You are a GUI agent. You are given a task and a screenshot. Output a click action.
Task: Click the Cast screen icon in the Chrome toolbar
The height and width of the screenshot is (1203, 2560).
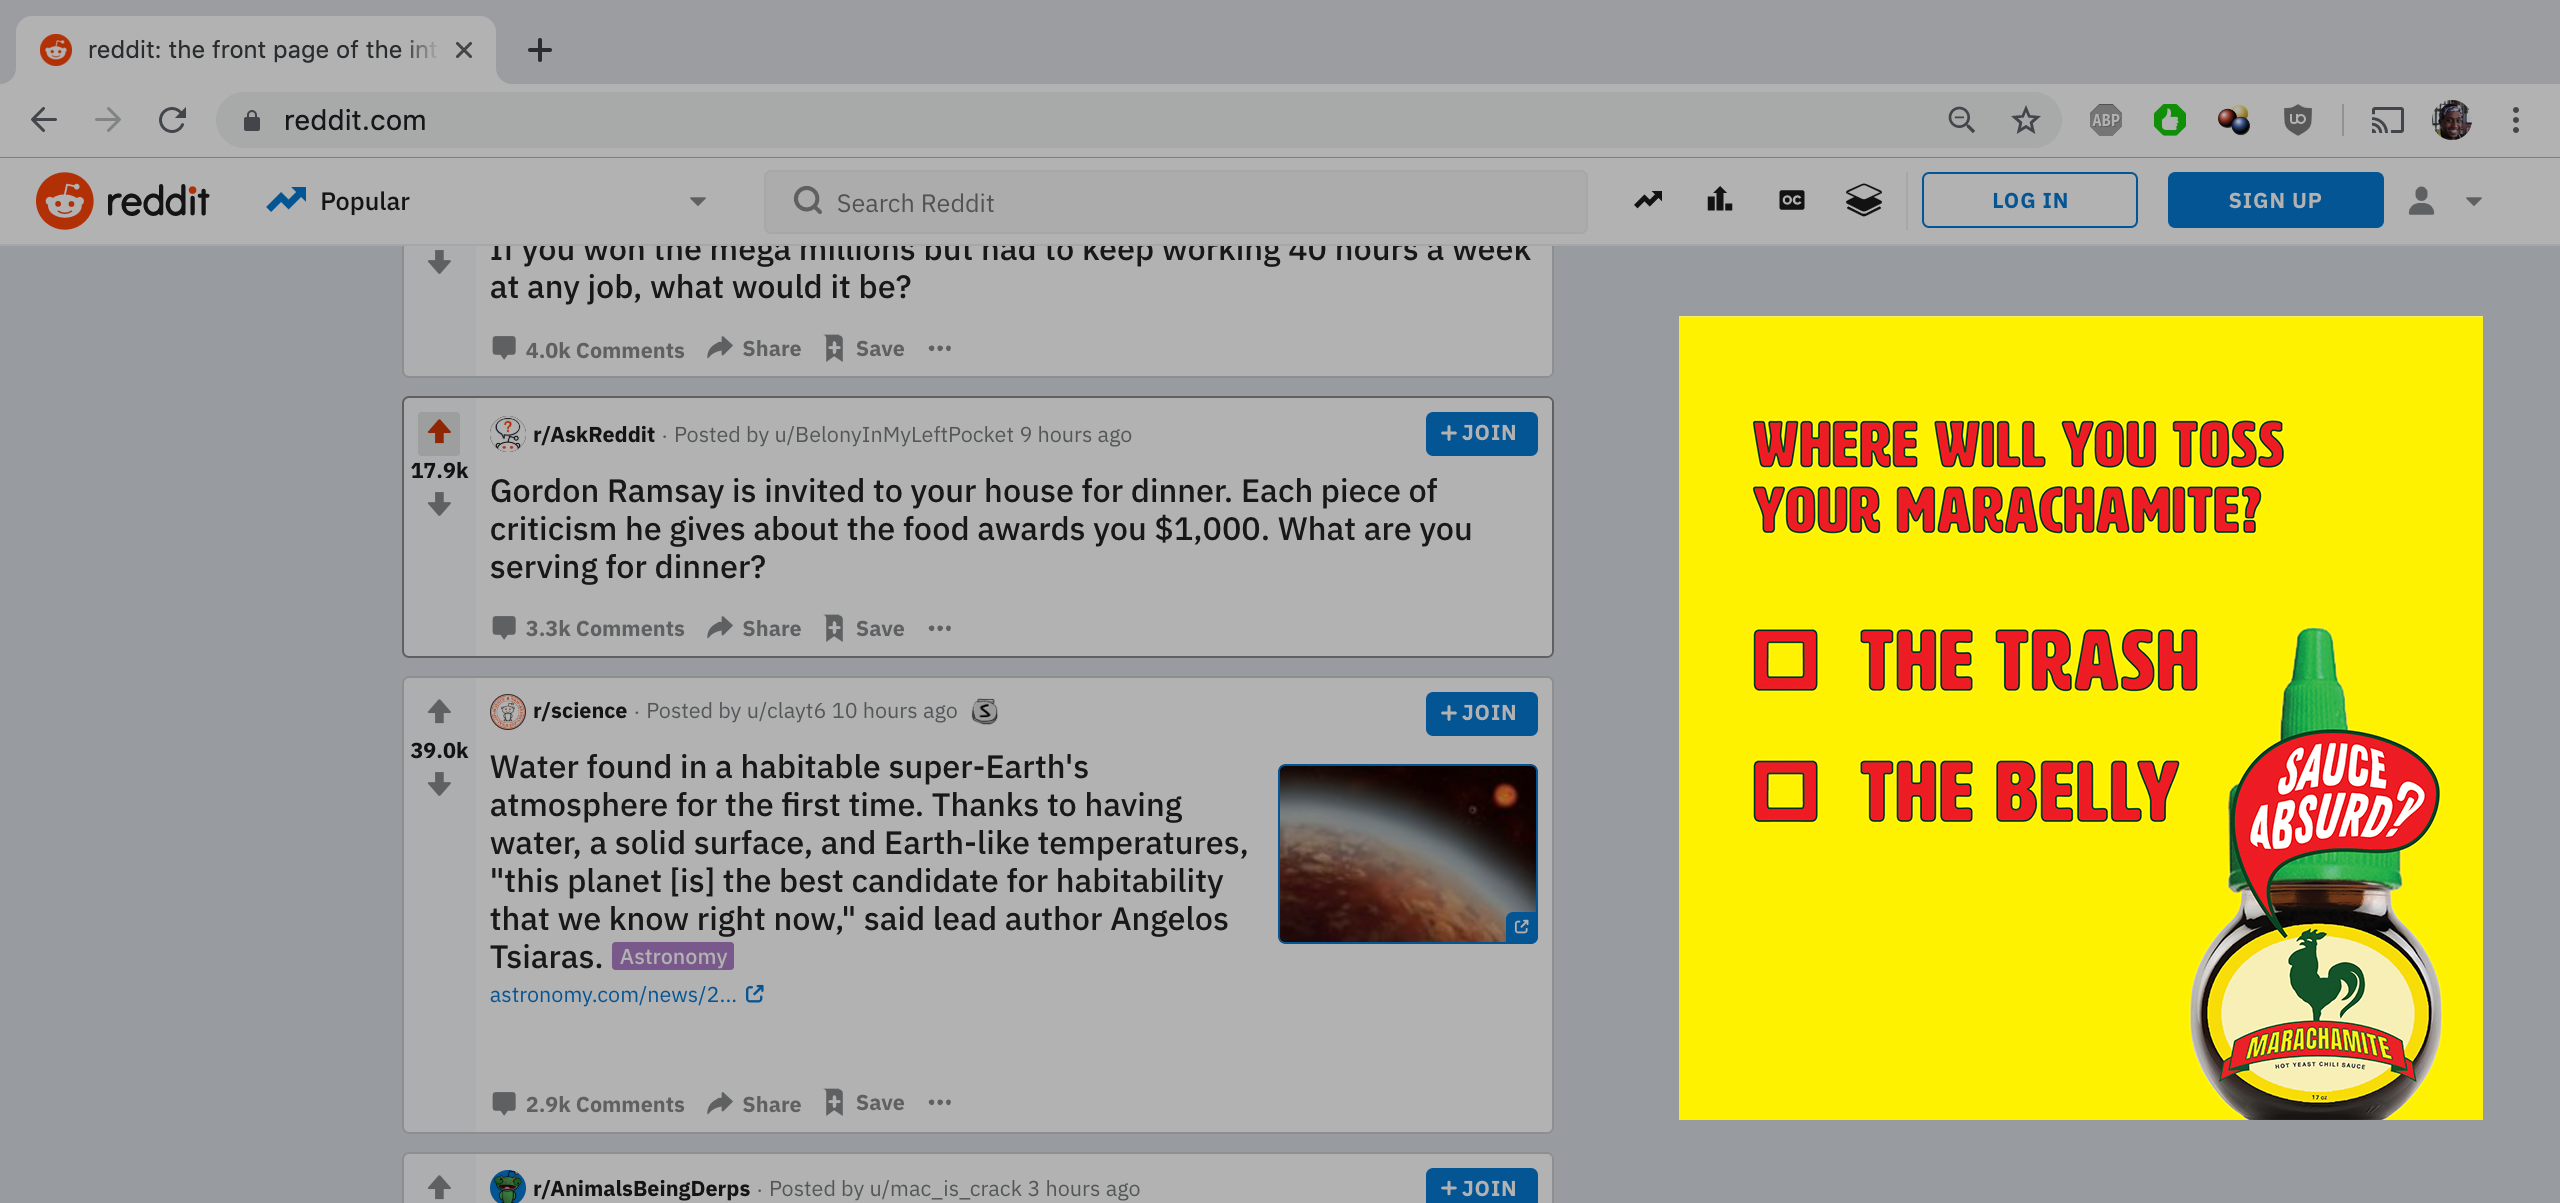click(x=2387, y=120)
